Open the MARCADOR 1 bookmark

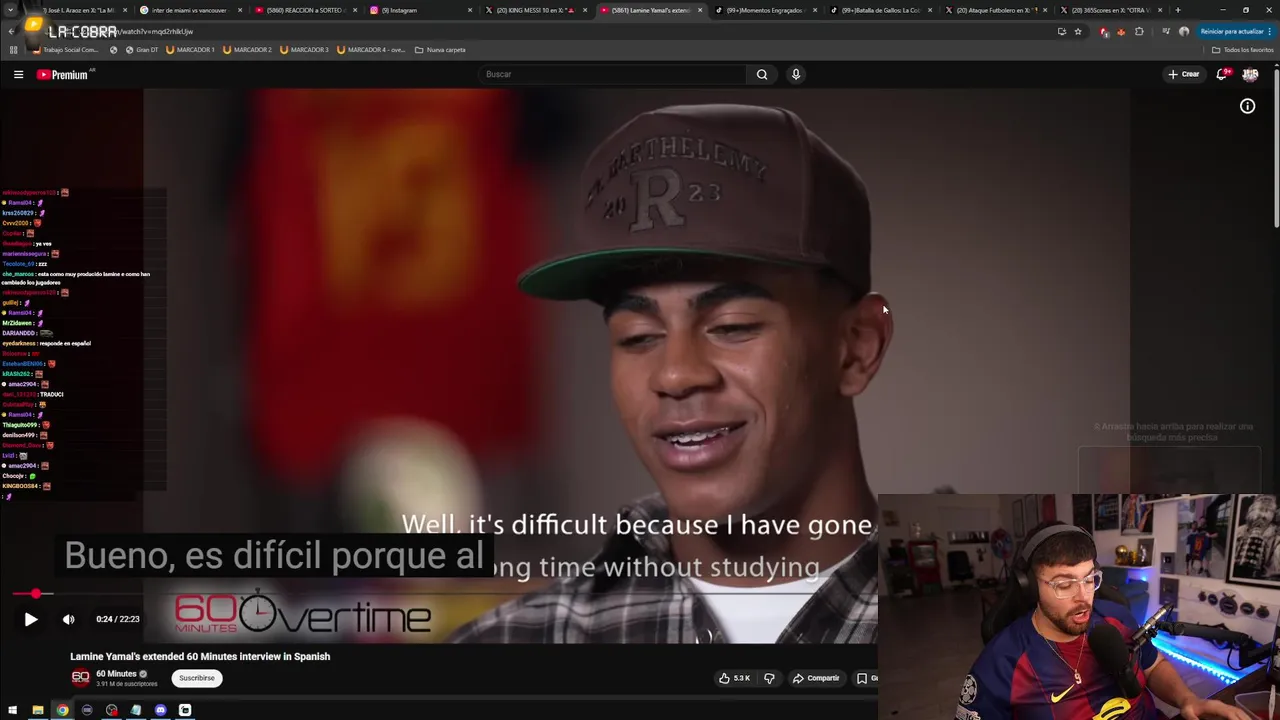[x=190, y=49]
